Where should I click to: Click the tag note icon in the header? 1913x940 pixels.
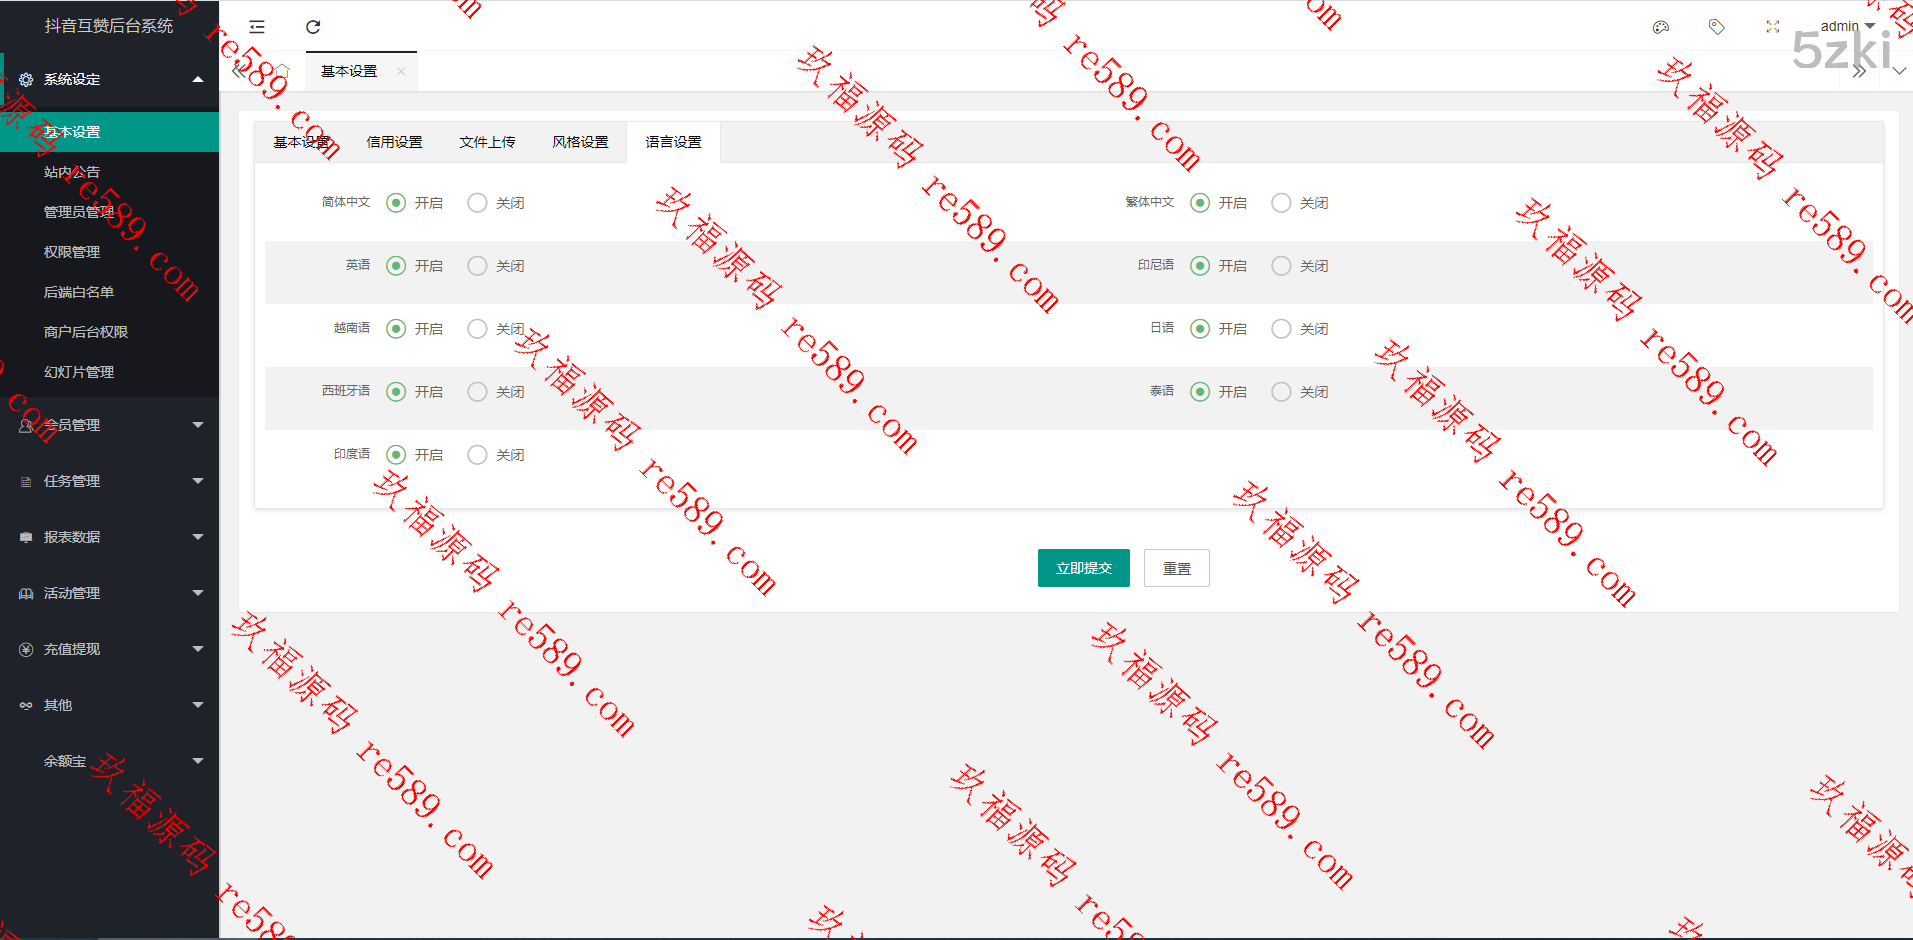click(x=1717, y=27)
